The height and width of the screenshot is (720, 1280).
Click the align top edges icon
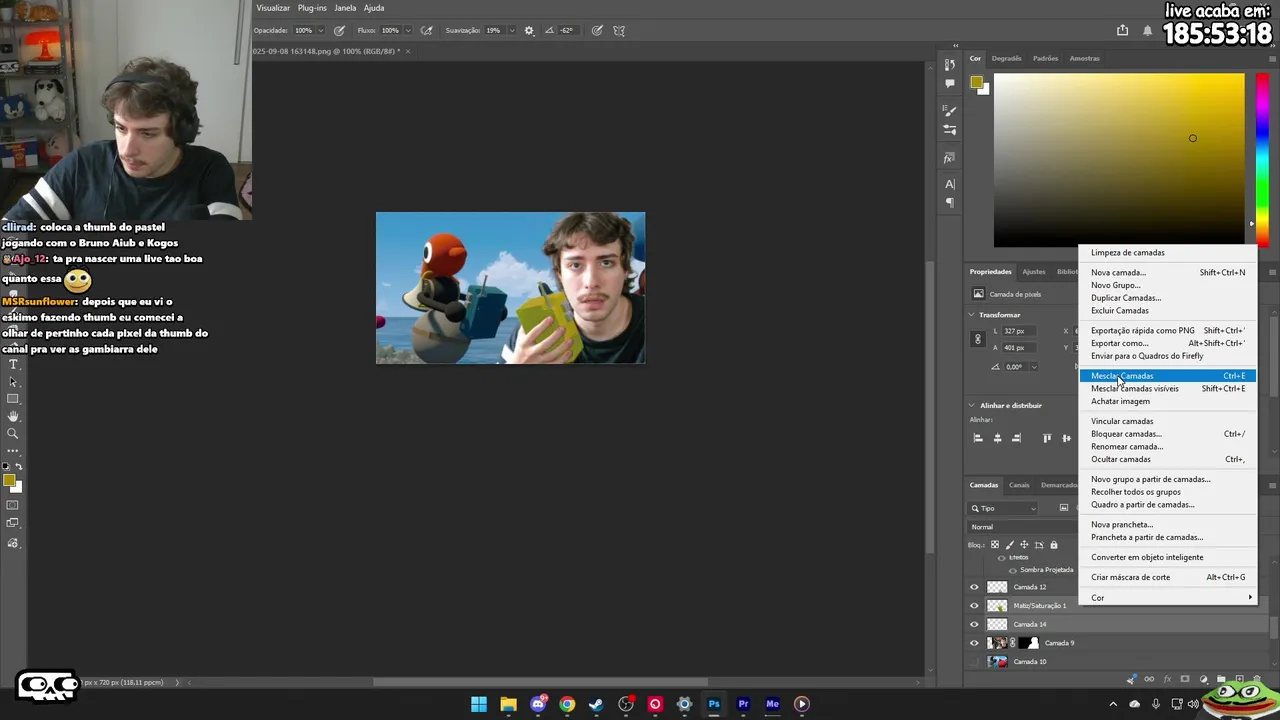[1047, 438]
